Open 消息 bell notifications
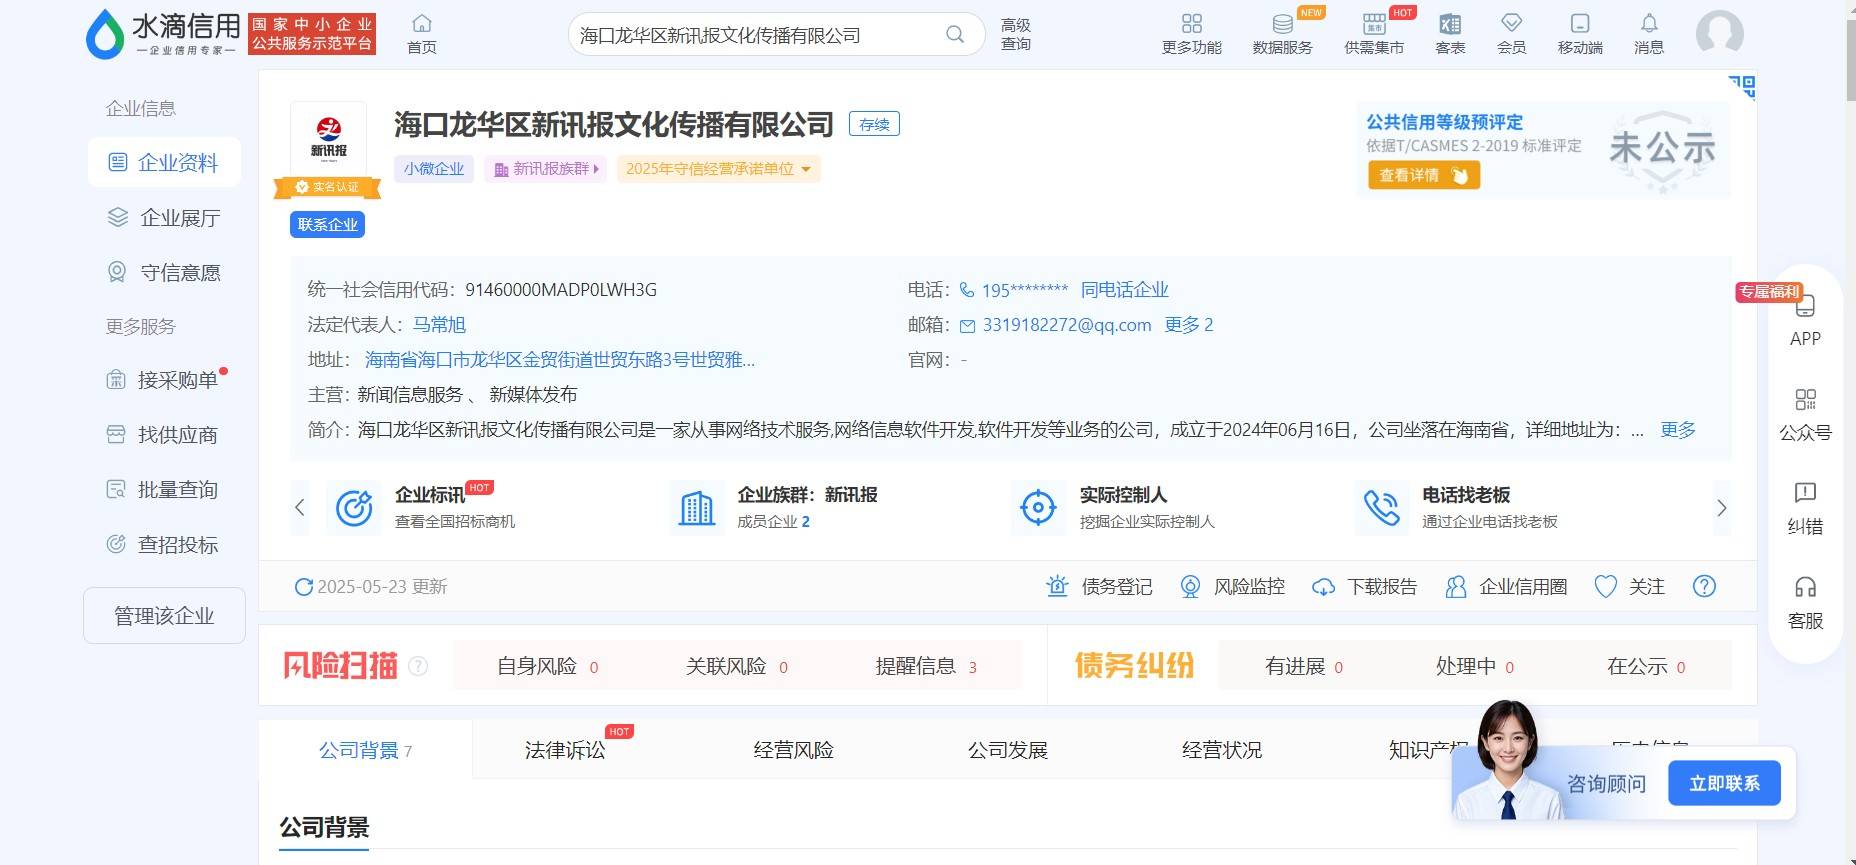 point(1649,24)
